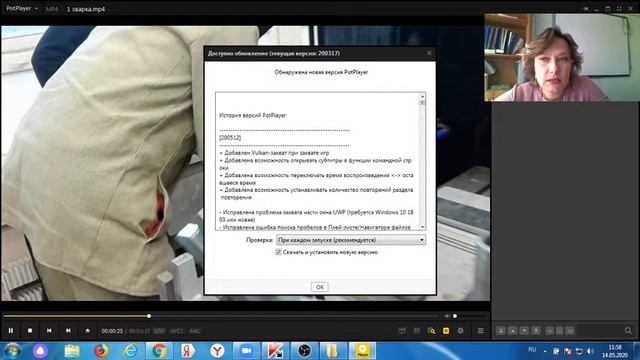Switch to OBS Studio in the taskbar
This screenshot has width=640, height=360.
pos(304,351)
